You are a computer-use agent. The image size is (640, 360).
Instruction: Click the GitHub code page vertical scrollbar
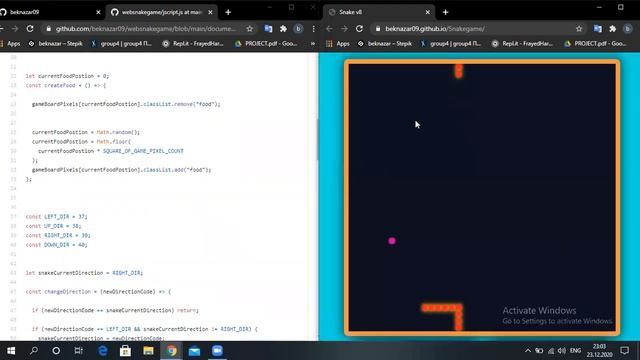317,141
